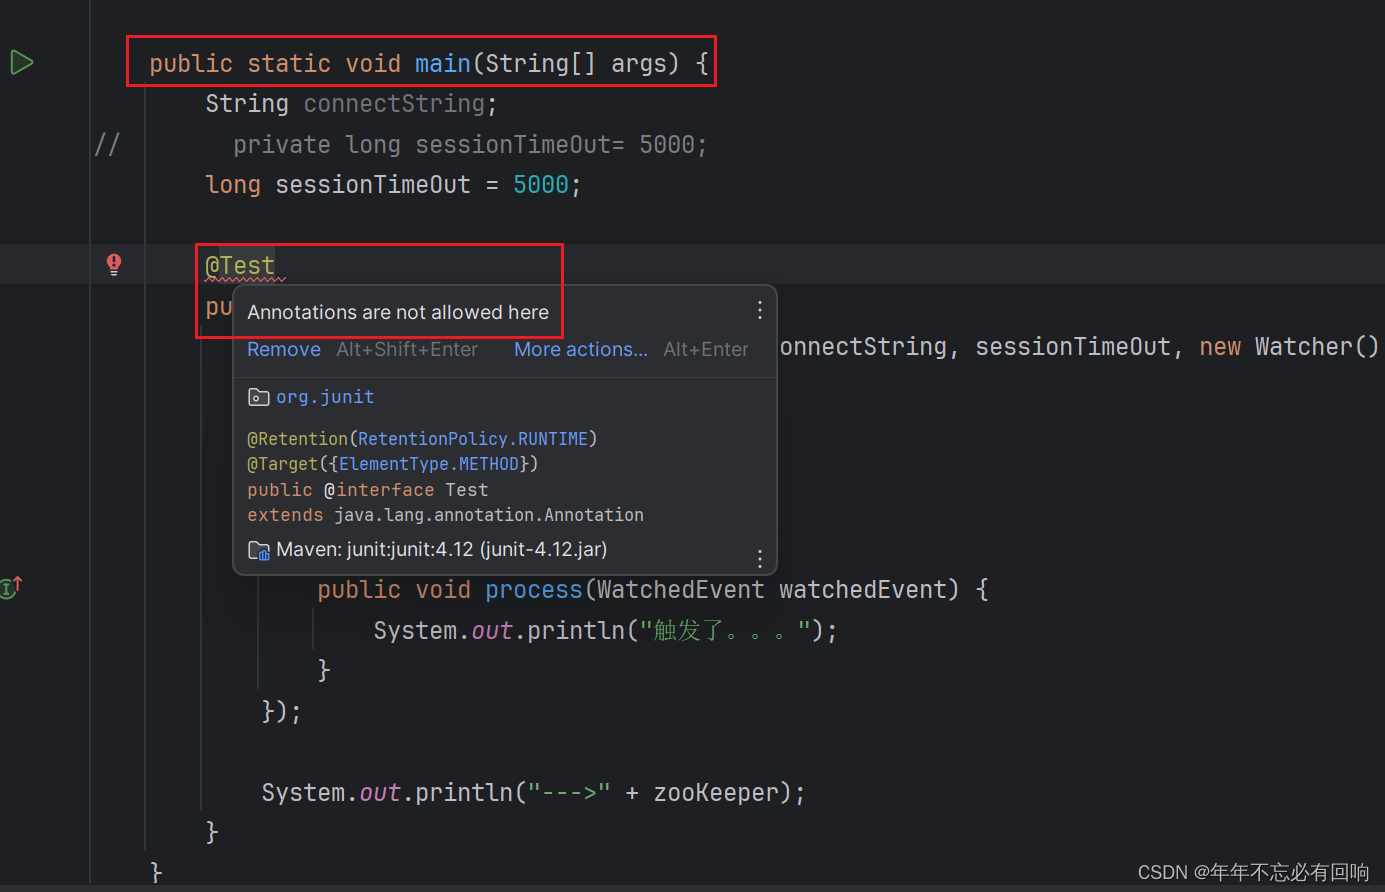Image resolution: width=1385 pixels, height=892 pixels.
Task: Click the @Target annotation in the popup
Action: pyautogui.click(x=282, y=464)
